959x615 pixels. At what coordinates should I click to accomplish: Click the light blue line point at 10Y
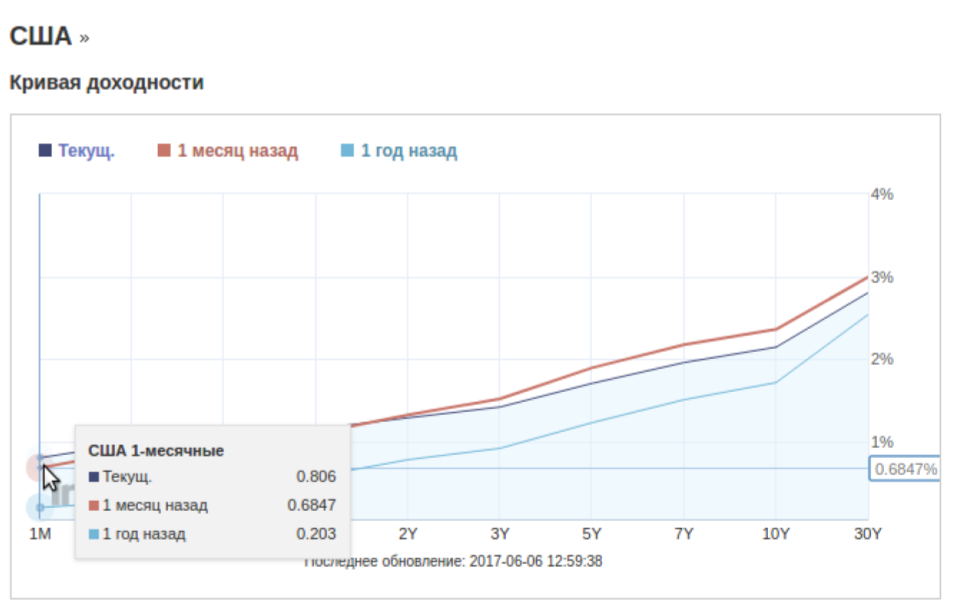[x=776, y=382]
